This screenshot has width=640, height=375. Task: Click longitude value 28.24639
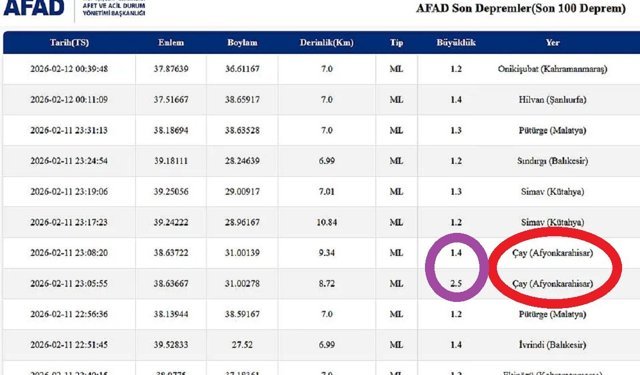242,161
